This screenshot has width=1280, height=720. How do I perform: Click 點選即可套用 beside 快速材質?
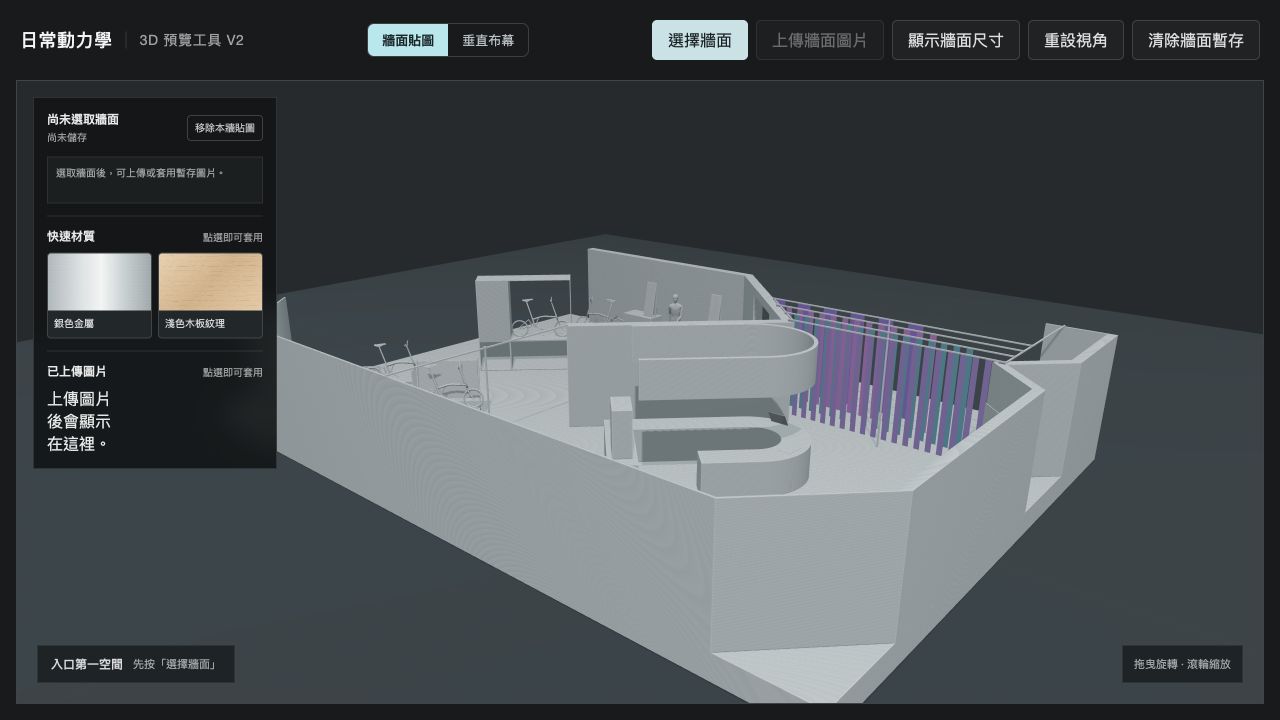coord(233,237)
